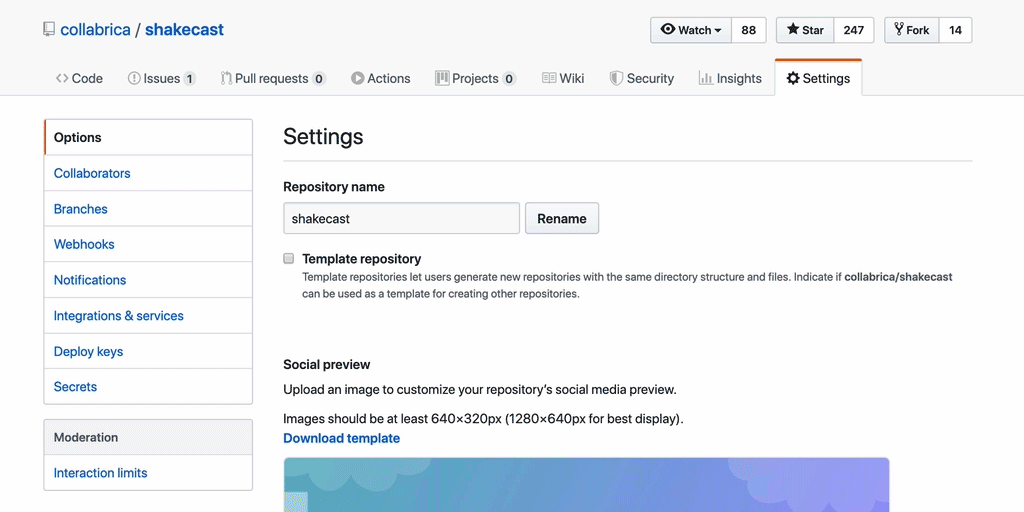1024x512 pixels.
Task: Click the social preview image thumbnail
Action: [x=586, y=485]
